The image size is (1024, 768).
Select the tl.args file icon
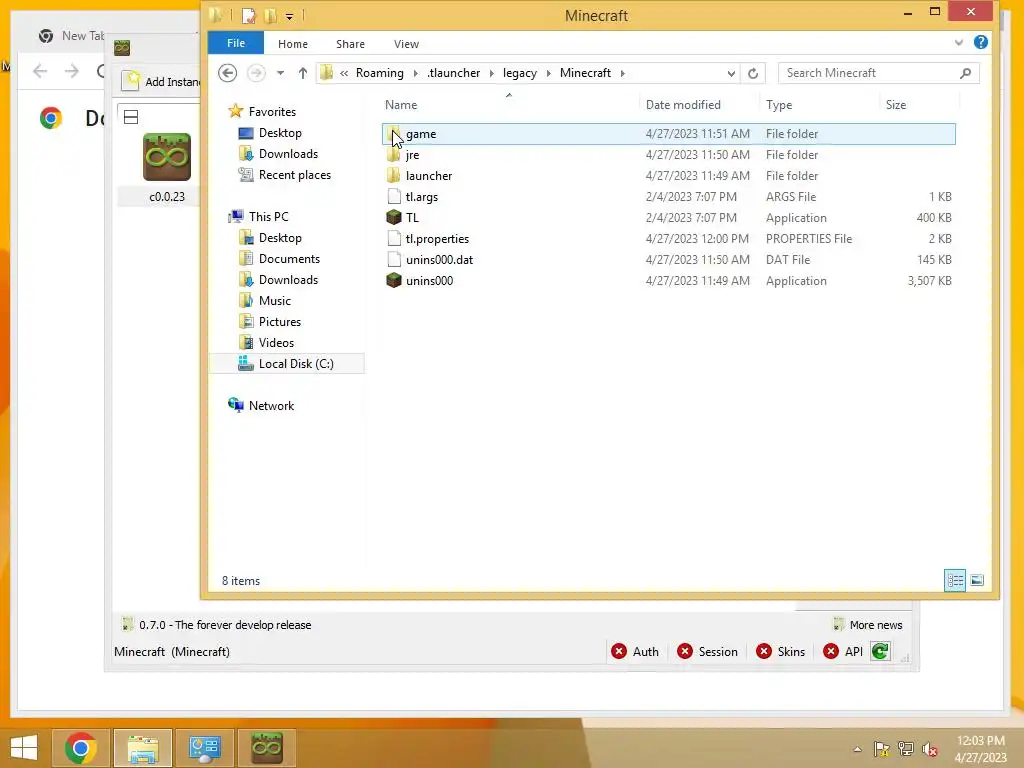click(394, 197)
